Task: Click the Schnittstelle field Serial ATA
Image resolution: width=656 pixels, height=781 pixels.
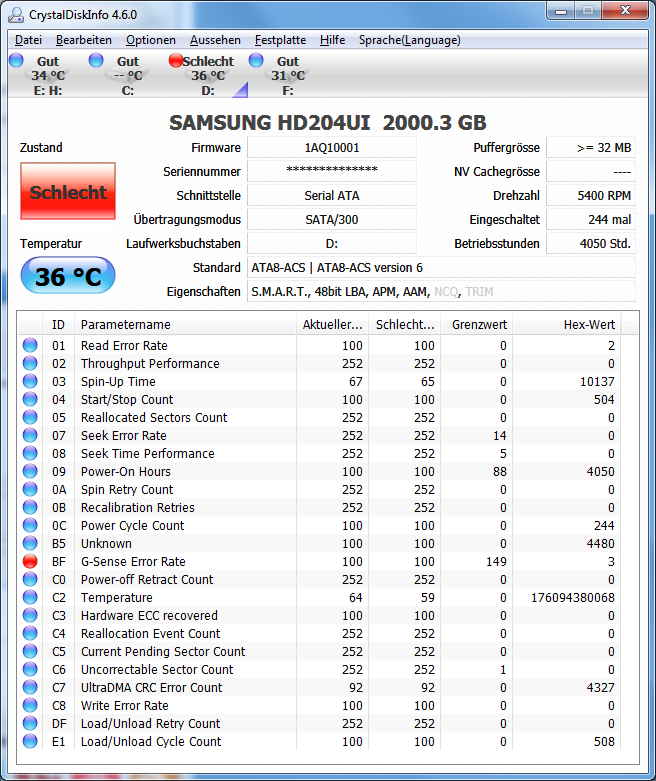Action: [332, 196]
